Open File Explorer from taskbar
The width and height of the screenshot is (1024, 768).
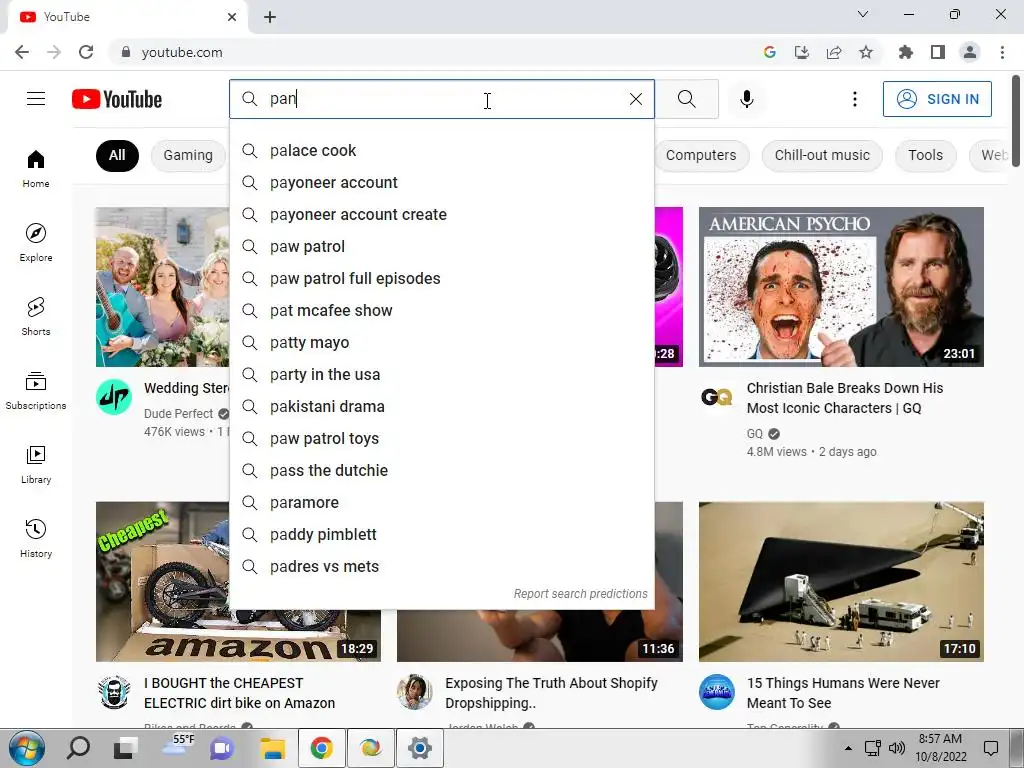pyautogui.click(x=273, y=748)
